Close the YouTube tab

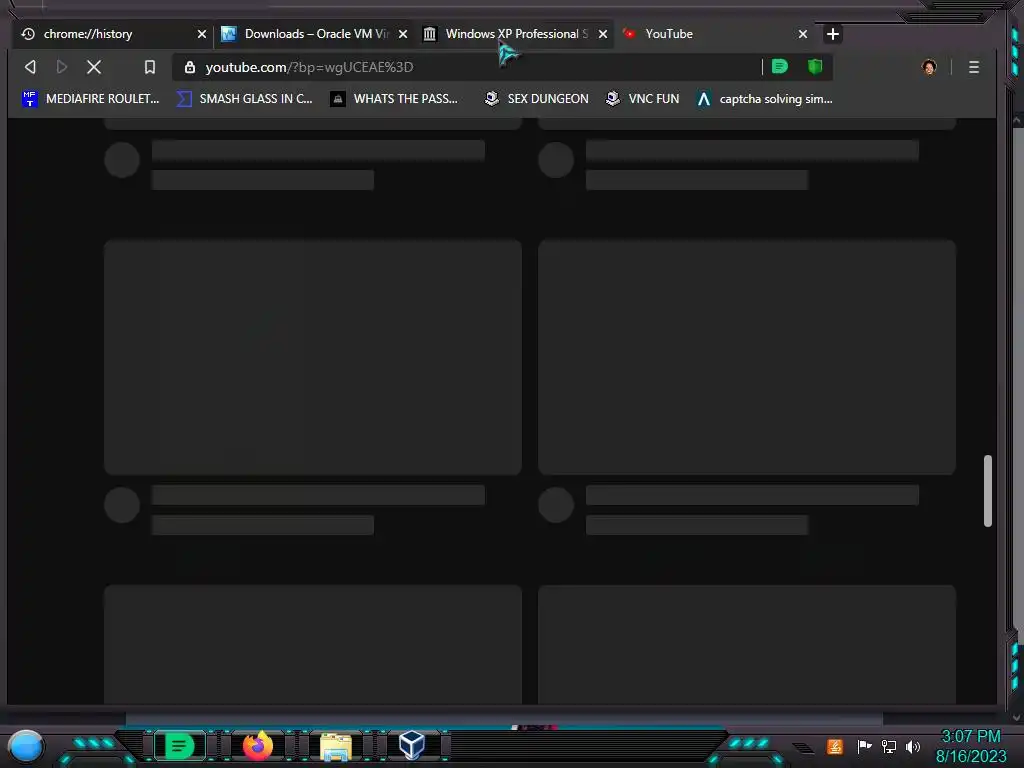coord(803,34)
